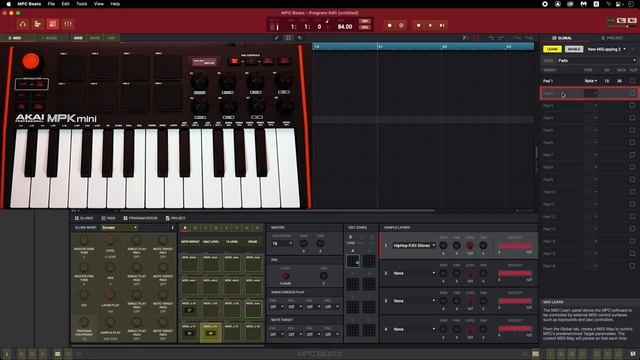Click the Master Semi Tune Q-Link knob

tap(84, 241)
